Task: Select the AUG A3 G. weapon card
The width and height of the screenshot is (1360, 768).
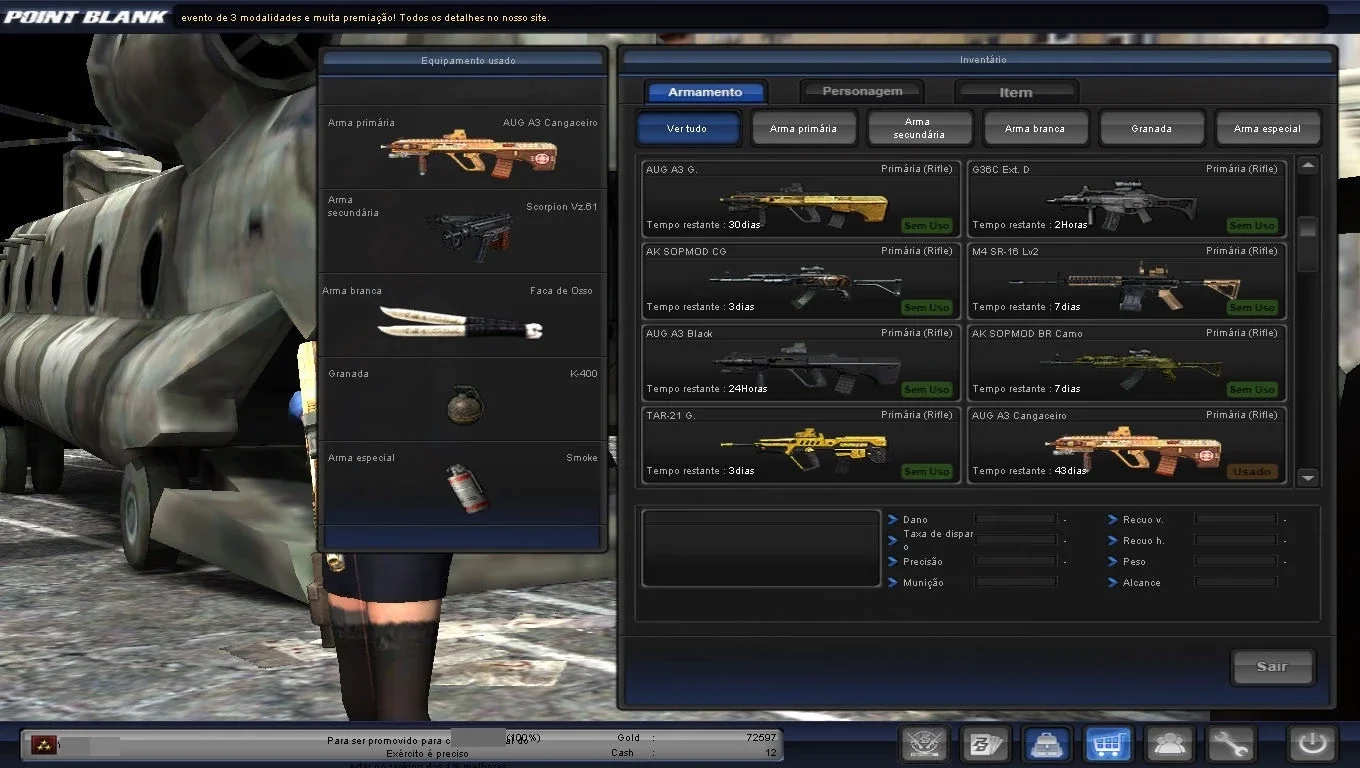Action: (x=801, y=198)
